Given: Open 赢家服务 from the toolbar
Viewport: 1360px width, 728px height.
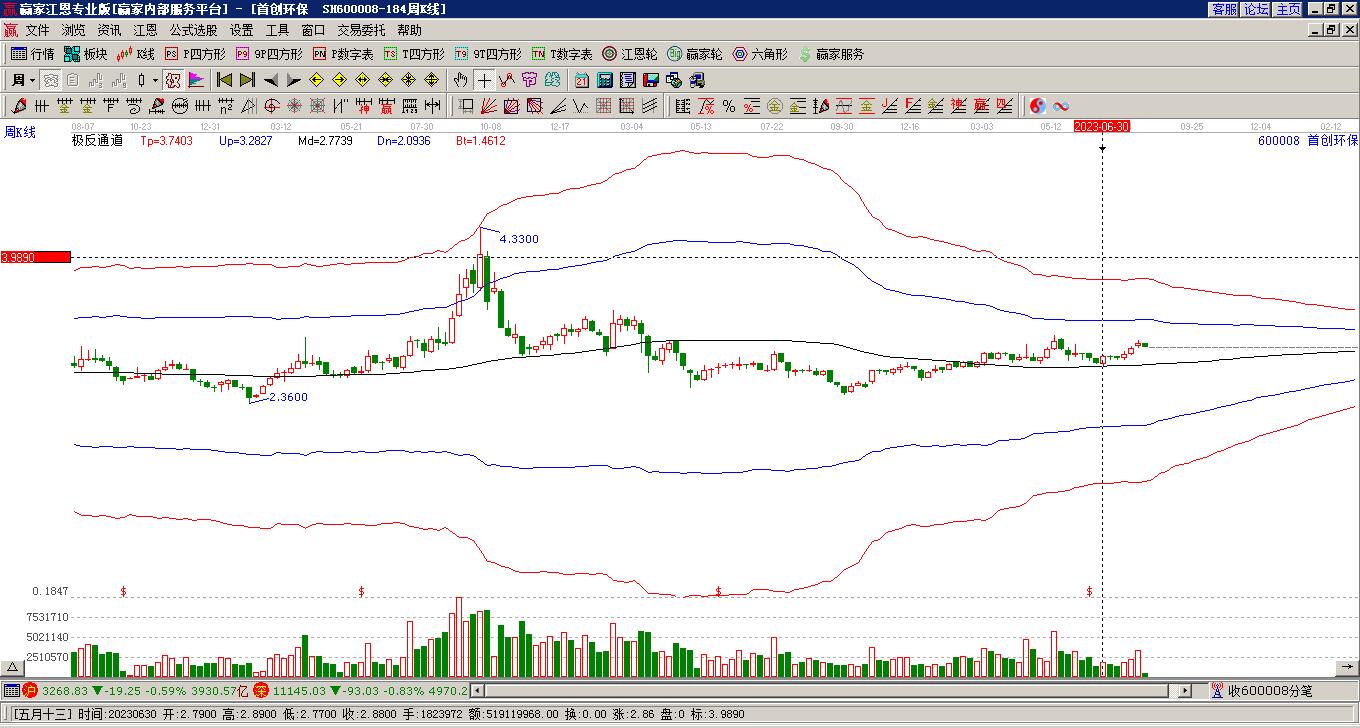Looking at the screenshot, I should pos(831,54).
